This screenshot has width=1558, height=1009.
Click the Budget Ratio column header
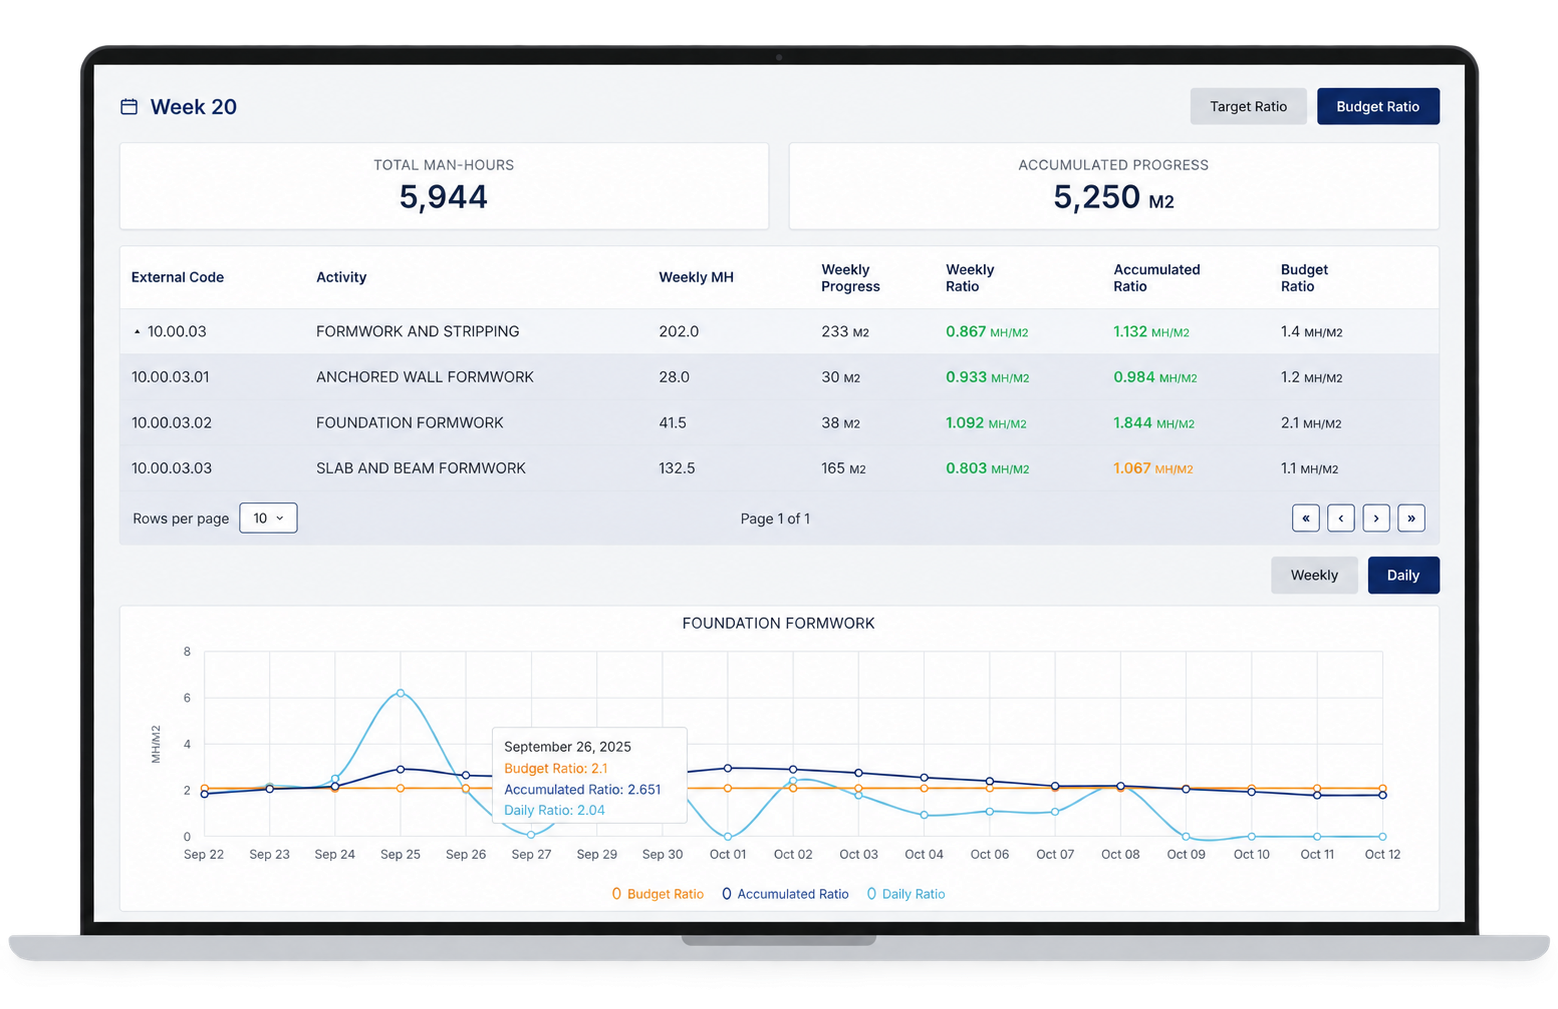tap(1304, 278)
